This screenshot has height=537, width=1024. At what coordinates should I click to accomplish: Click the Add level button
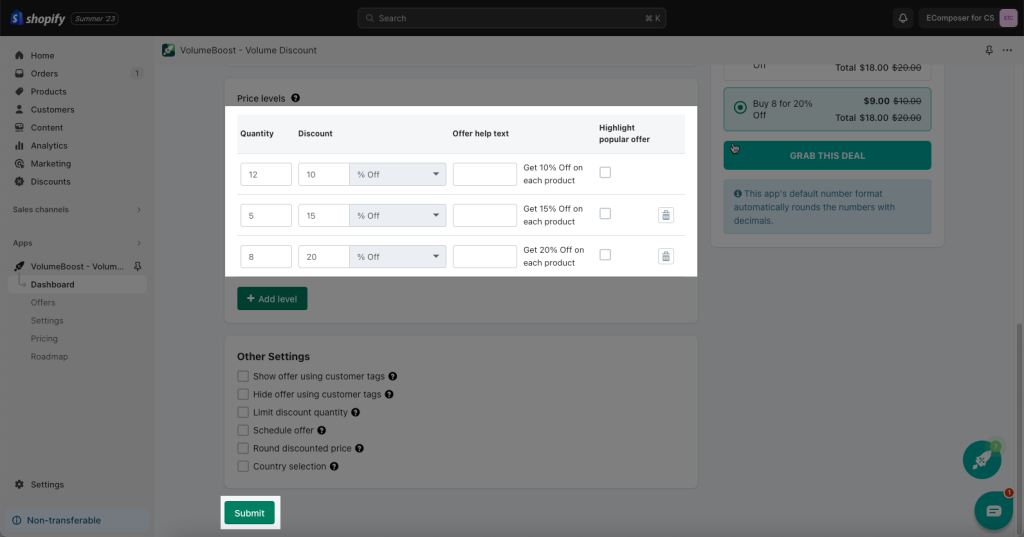pos(272,299)
